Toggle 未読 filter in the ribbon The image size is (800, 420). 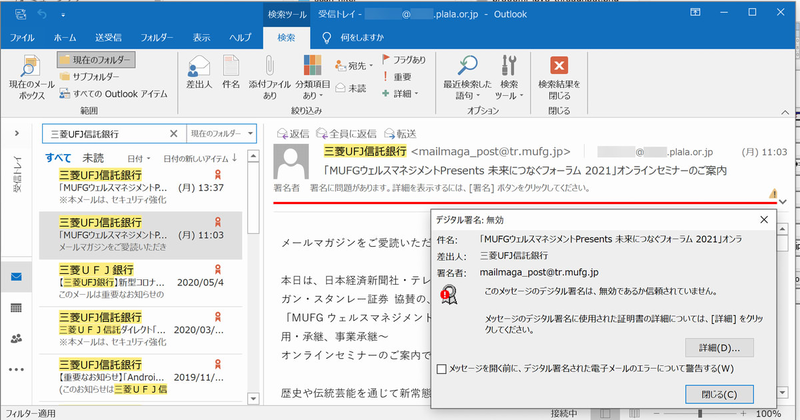[351, 88]
